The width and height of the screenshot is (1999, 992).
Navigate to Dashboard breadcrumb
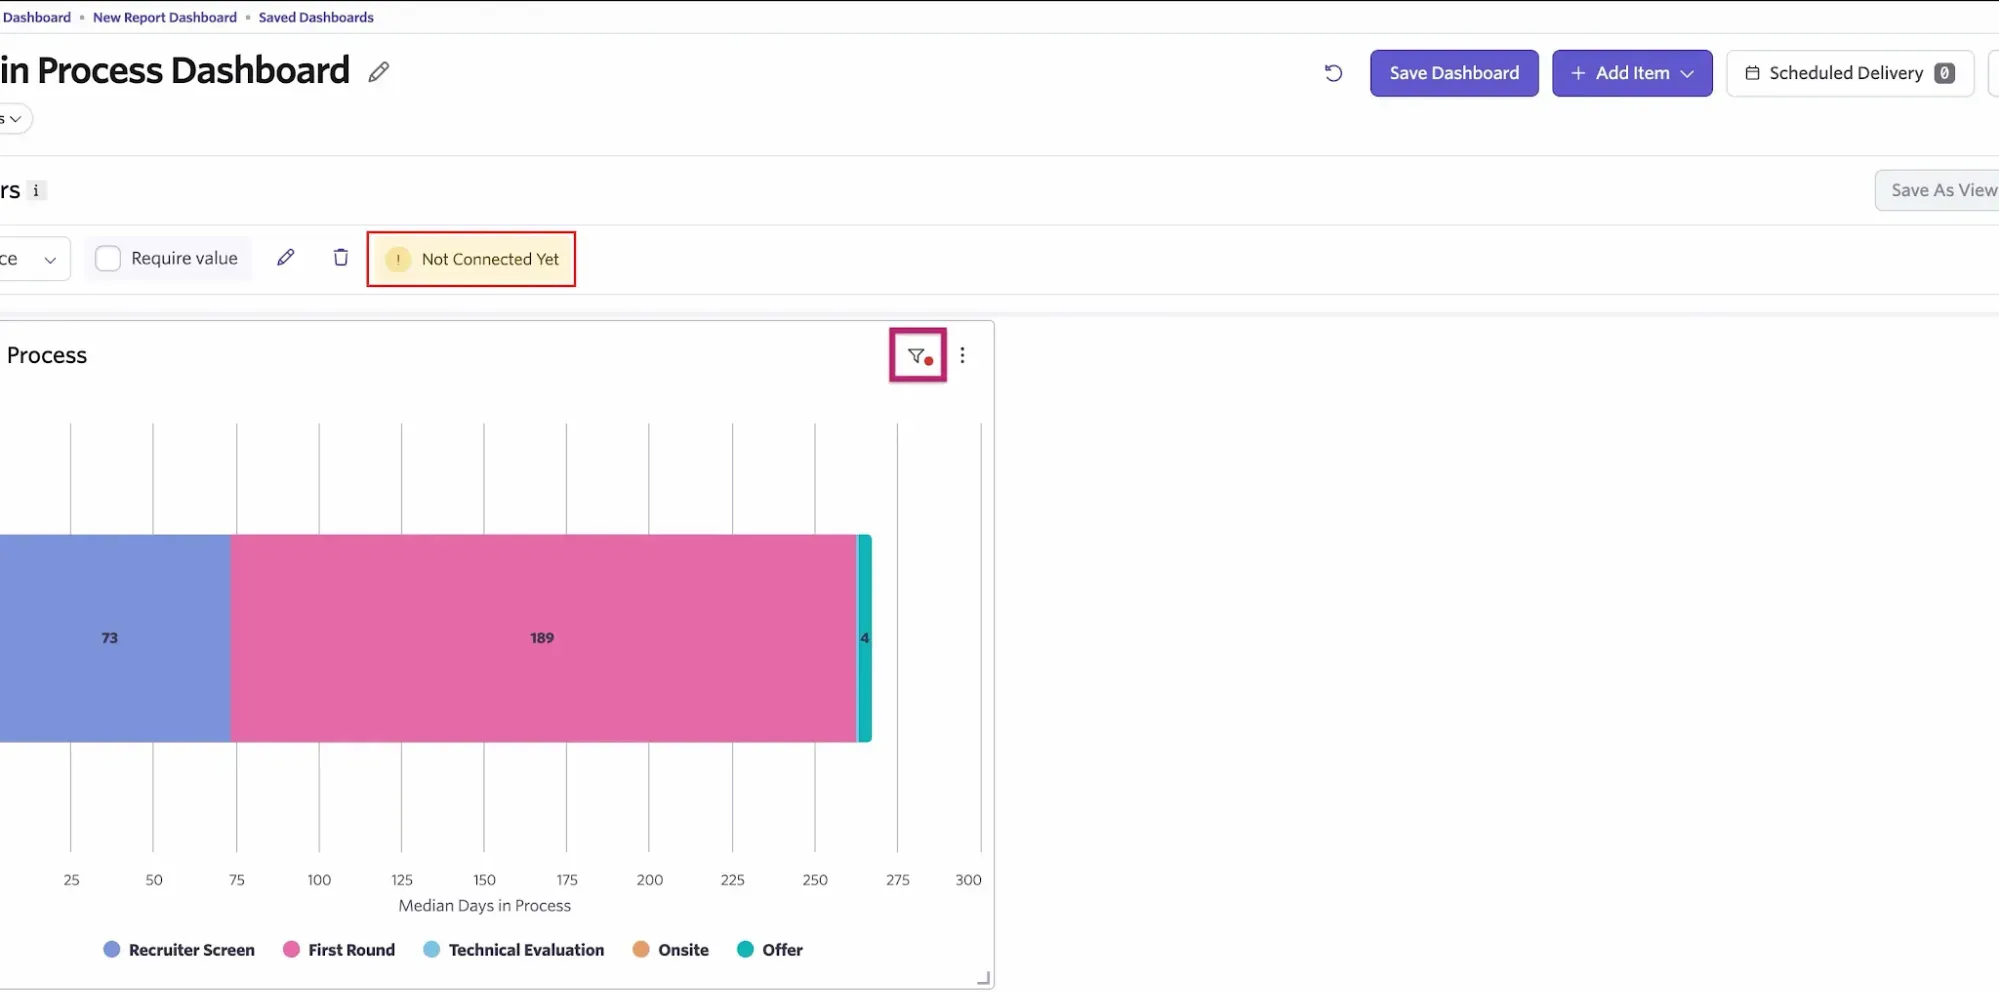(37, 17)
